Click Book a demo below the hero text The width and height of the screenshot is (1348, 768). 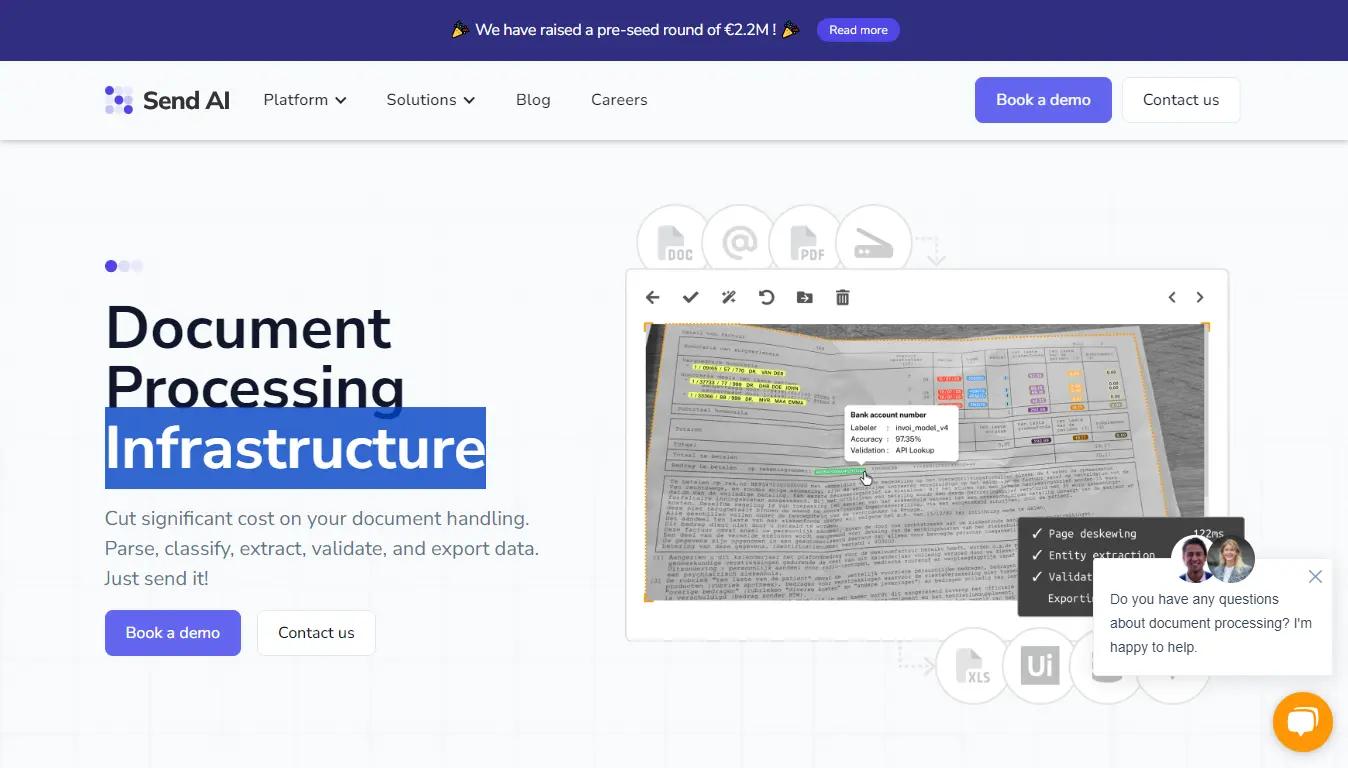click(x=173, y=633)
